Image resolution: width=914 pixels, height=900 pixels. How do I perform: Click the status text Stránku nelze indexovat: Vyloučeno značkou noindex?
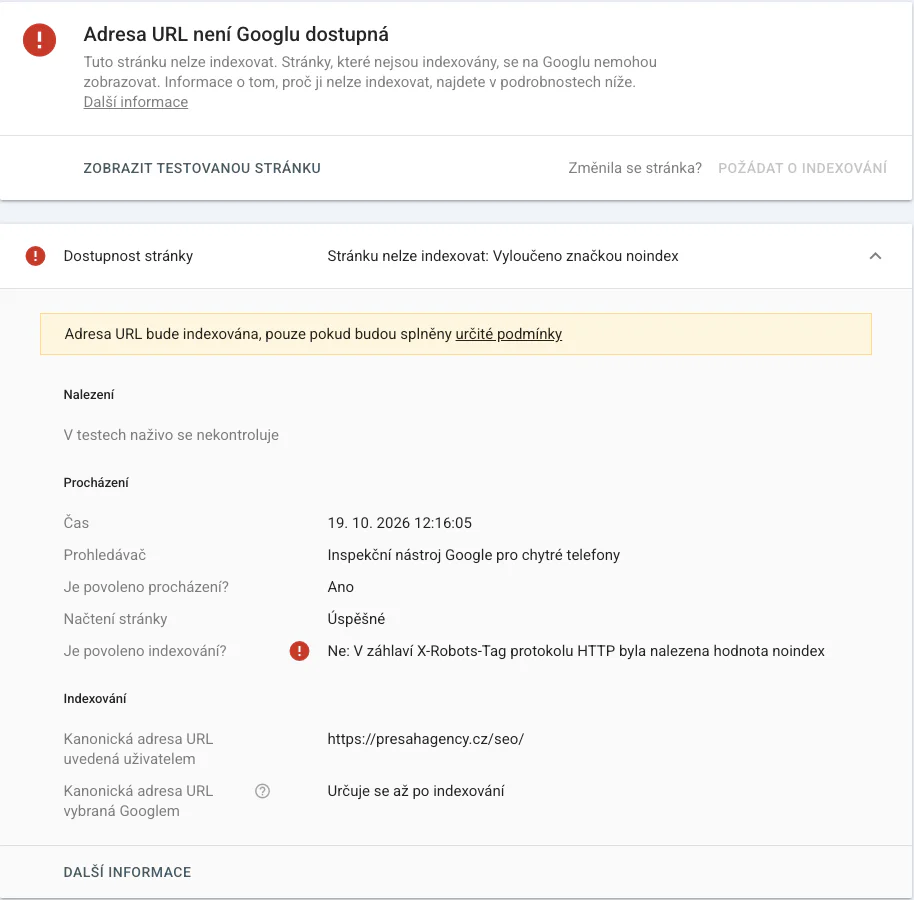502,256
